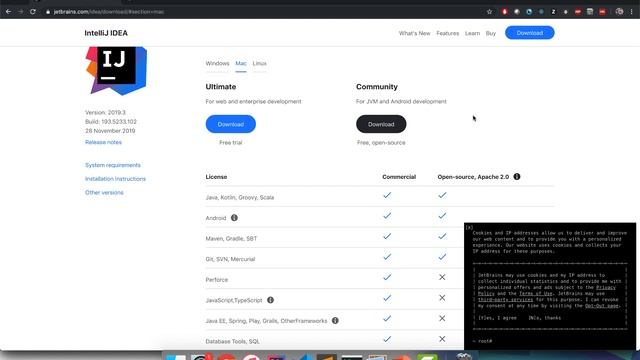Click the 'Maven, Gradle, SBT' row label
Screen dimensions: 640x360
click(x=231, y=238)
